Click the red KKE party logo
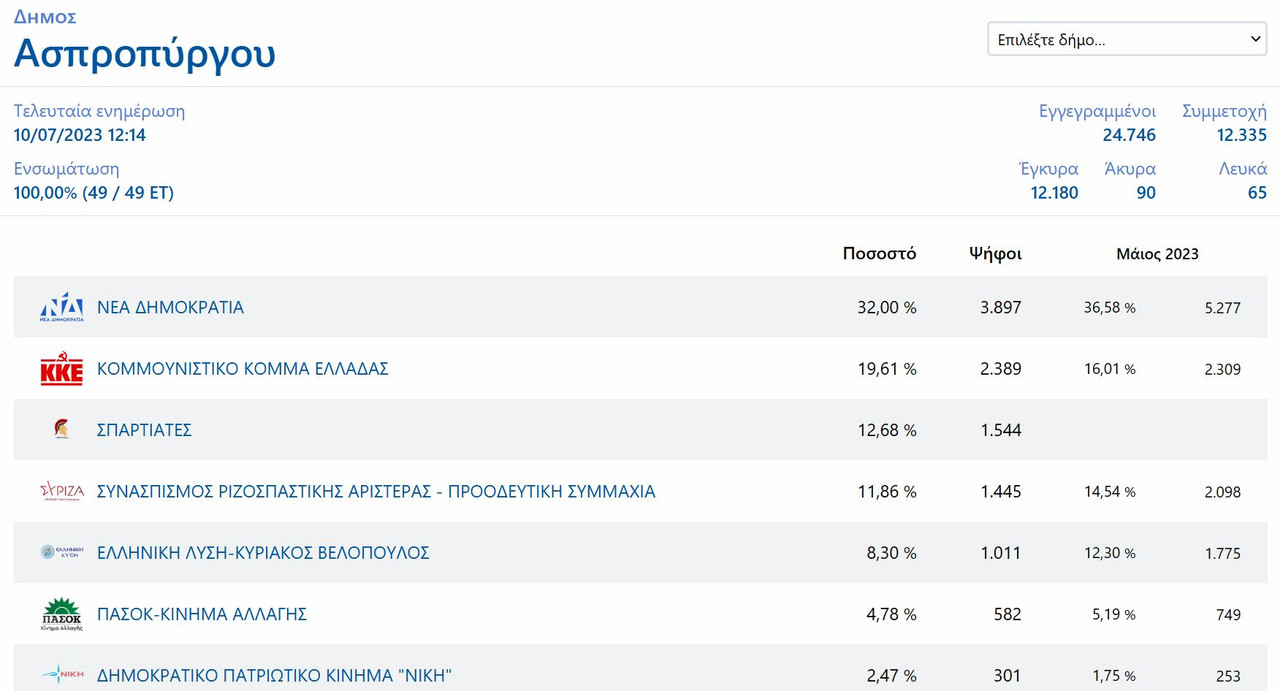1280x691 pixels. point(61,369)
